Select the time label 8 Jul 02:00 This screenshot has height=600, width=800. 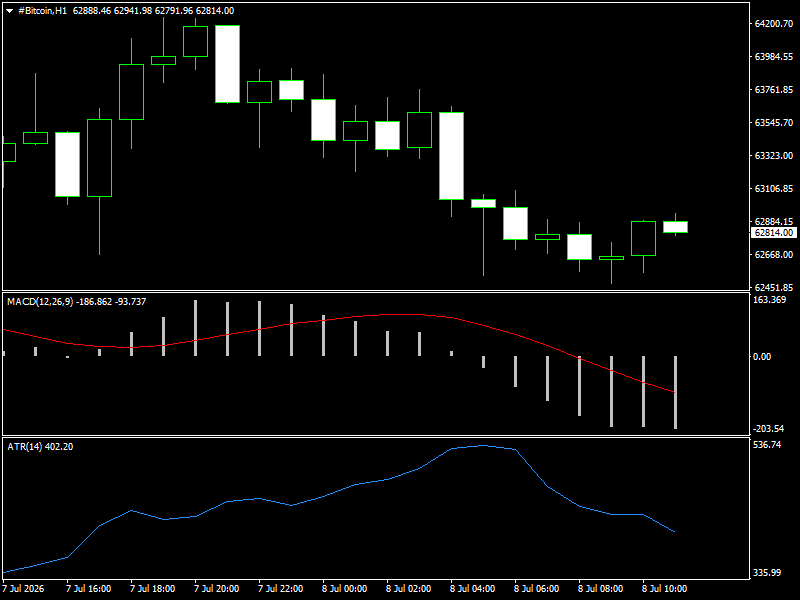click(409, 589)
